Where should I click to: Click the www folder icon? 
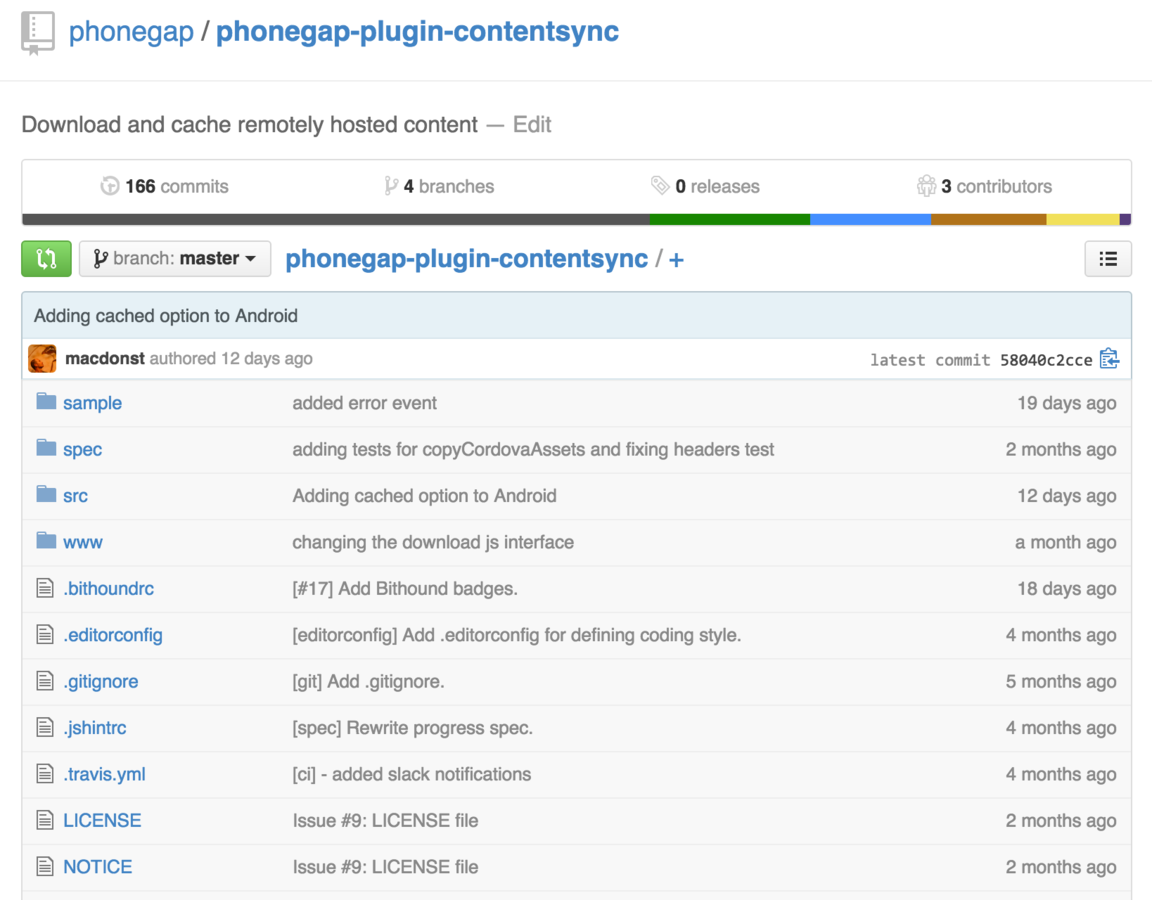[46, 540]
